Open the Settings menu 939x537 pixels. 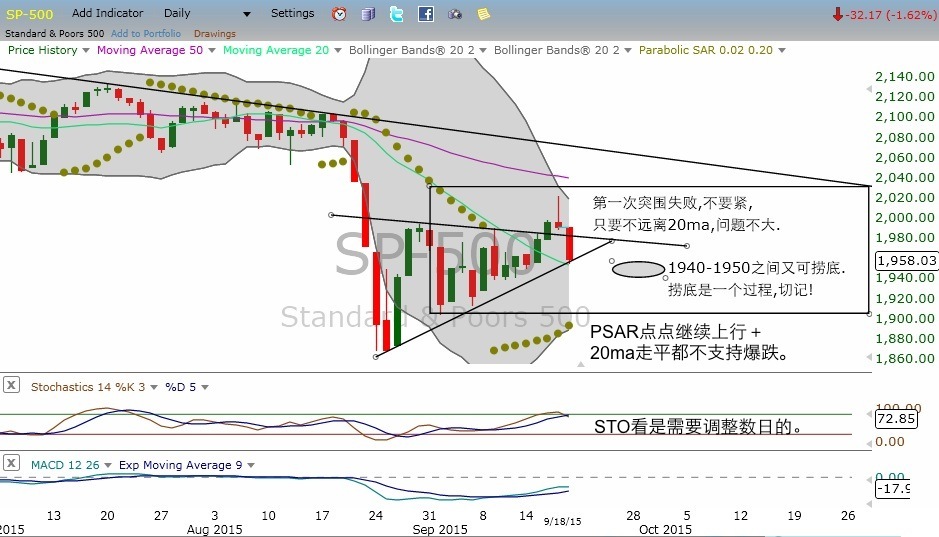(292, 13)
